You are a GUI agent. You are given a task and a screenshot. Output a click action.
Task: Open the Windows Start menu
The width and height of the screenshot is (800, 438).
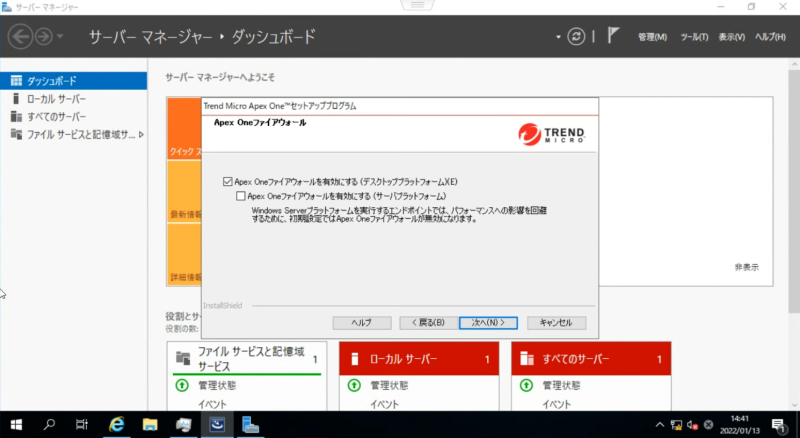click(x=16, y=425)
